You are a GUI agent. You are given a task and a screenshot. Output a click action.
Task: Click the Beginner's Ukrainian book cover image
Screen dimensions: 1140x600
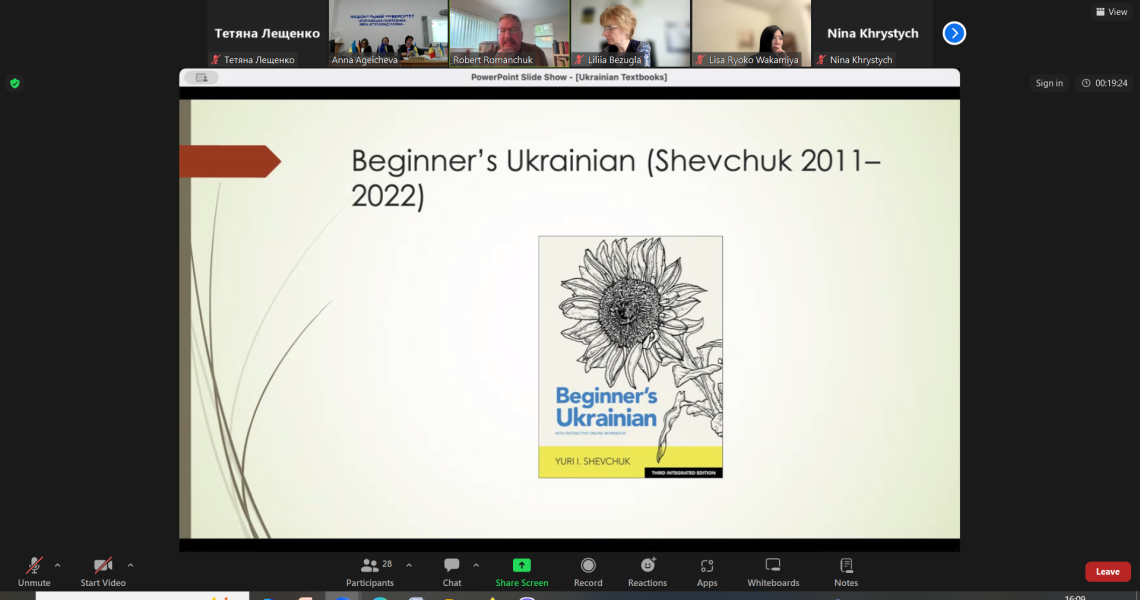point(630,356)
